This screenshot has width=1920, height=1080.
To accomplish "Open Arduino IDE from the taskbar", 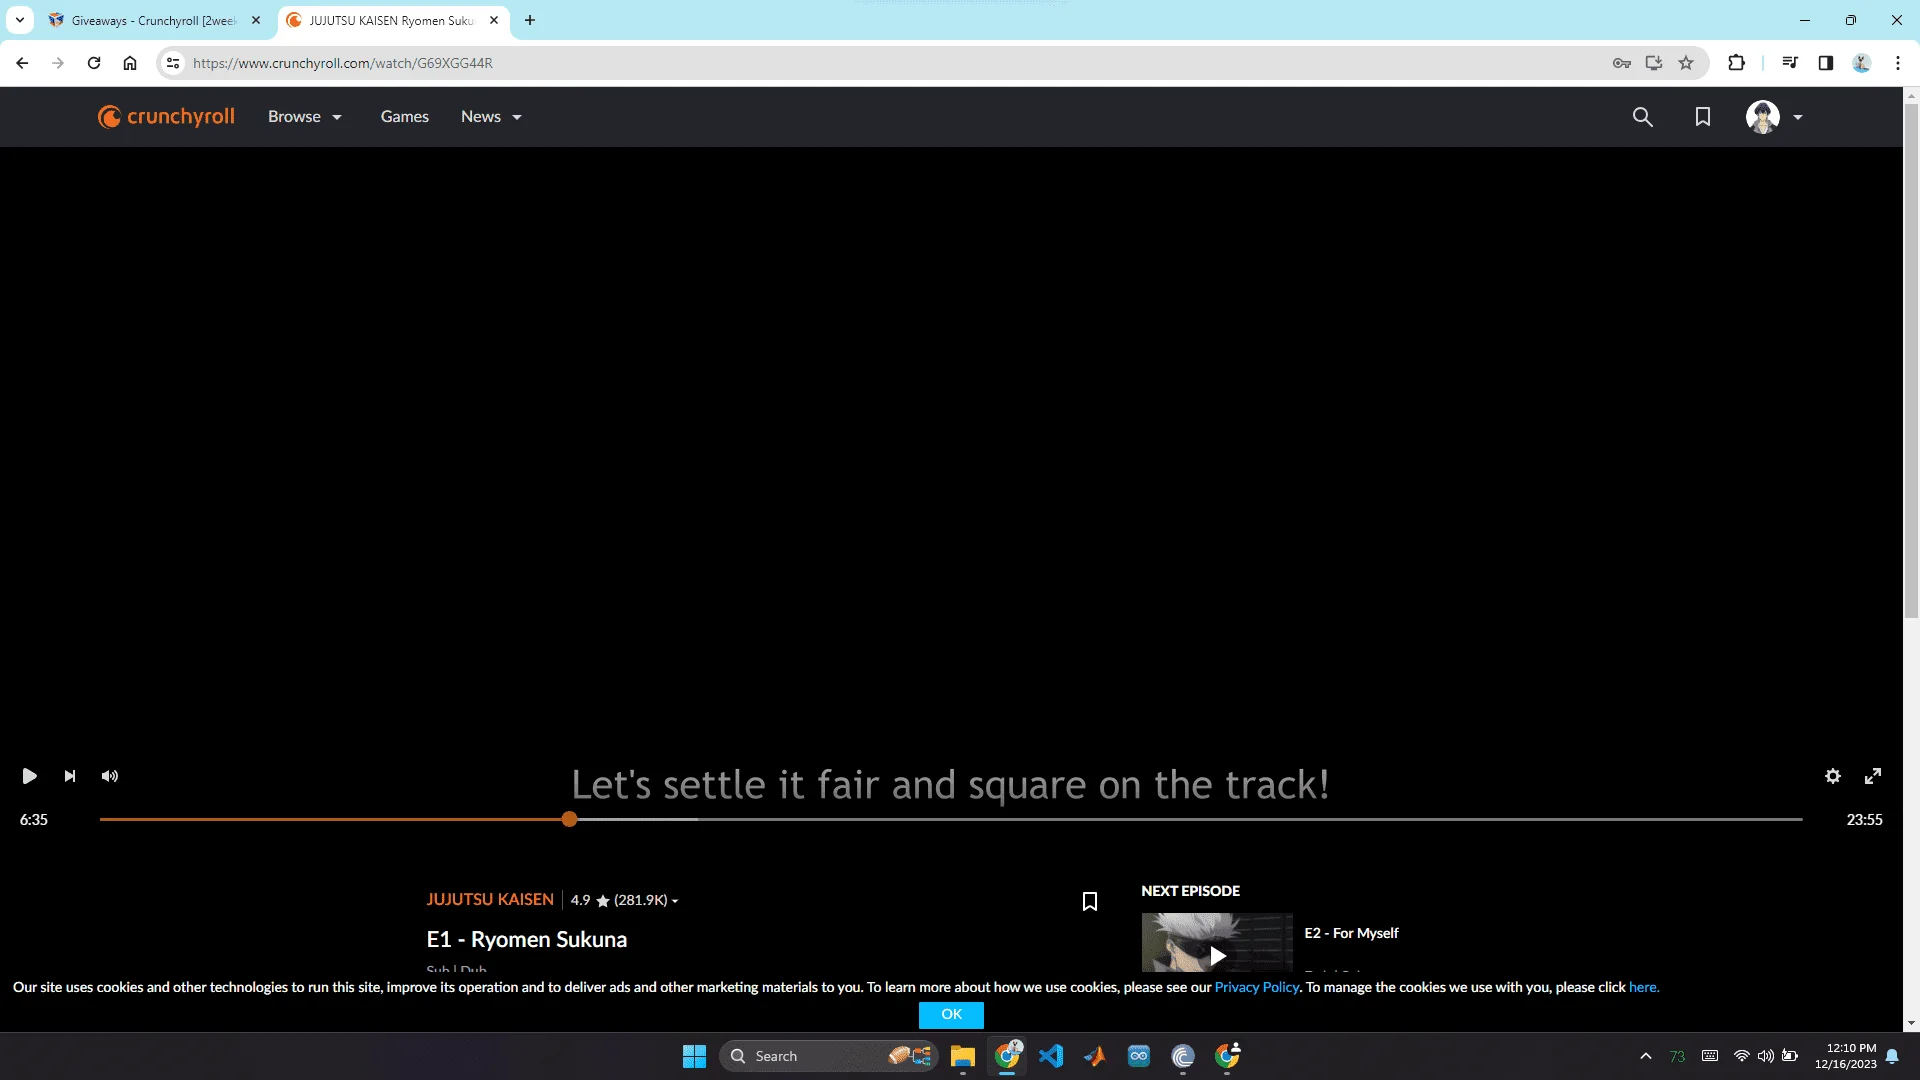I will [1139, 1056].
